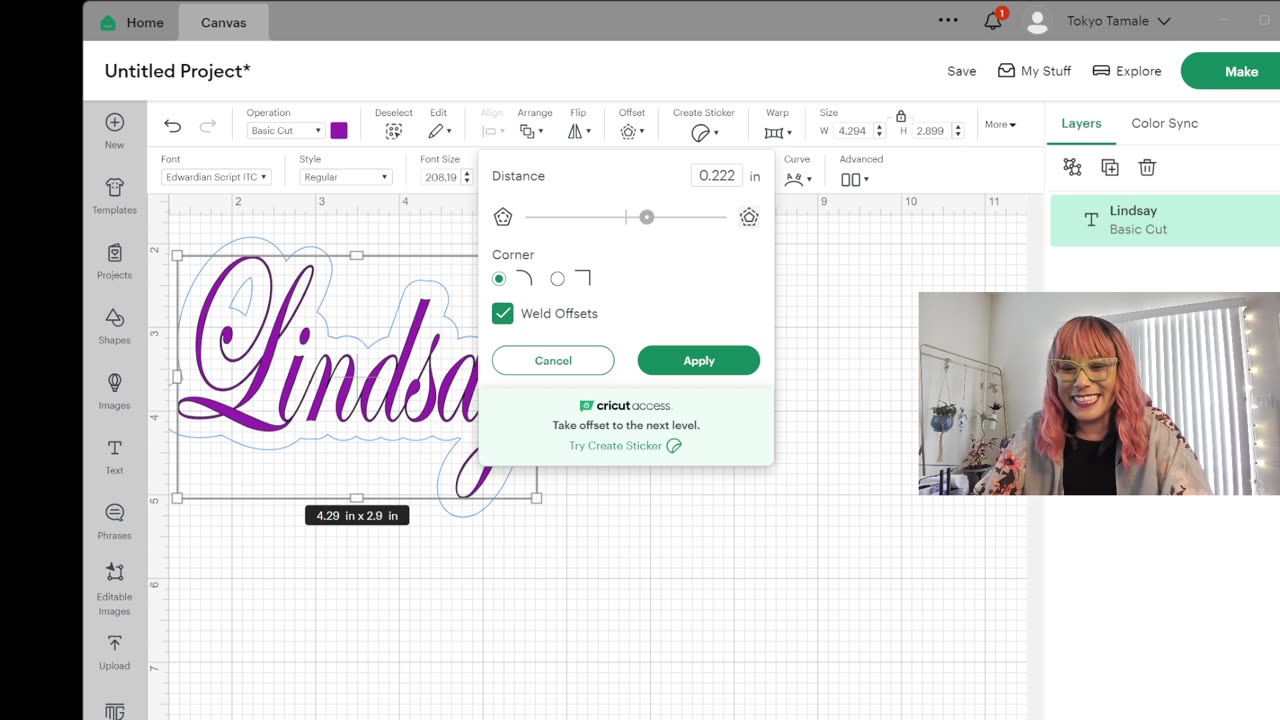Click the offset distance slider handle

coord(647,217)
